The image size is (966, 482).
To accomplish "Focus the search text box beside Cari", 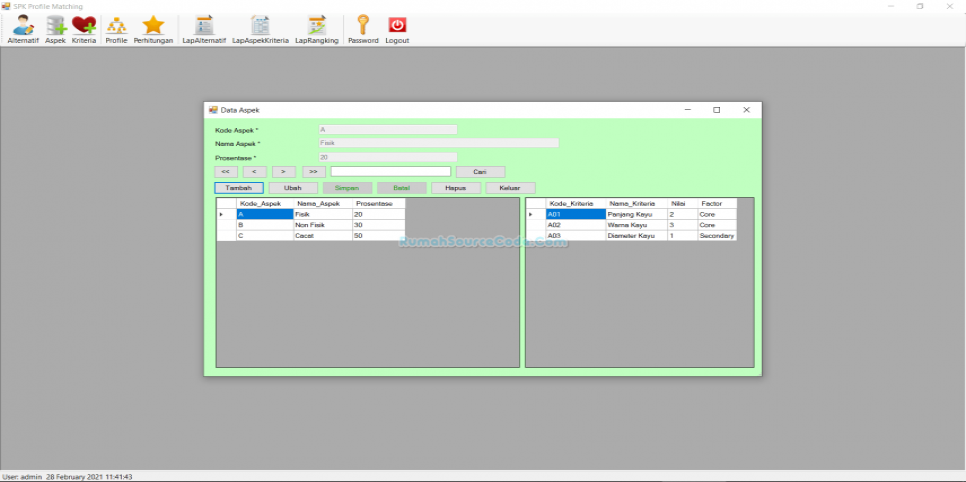I will 391,171.
